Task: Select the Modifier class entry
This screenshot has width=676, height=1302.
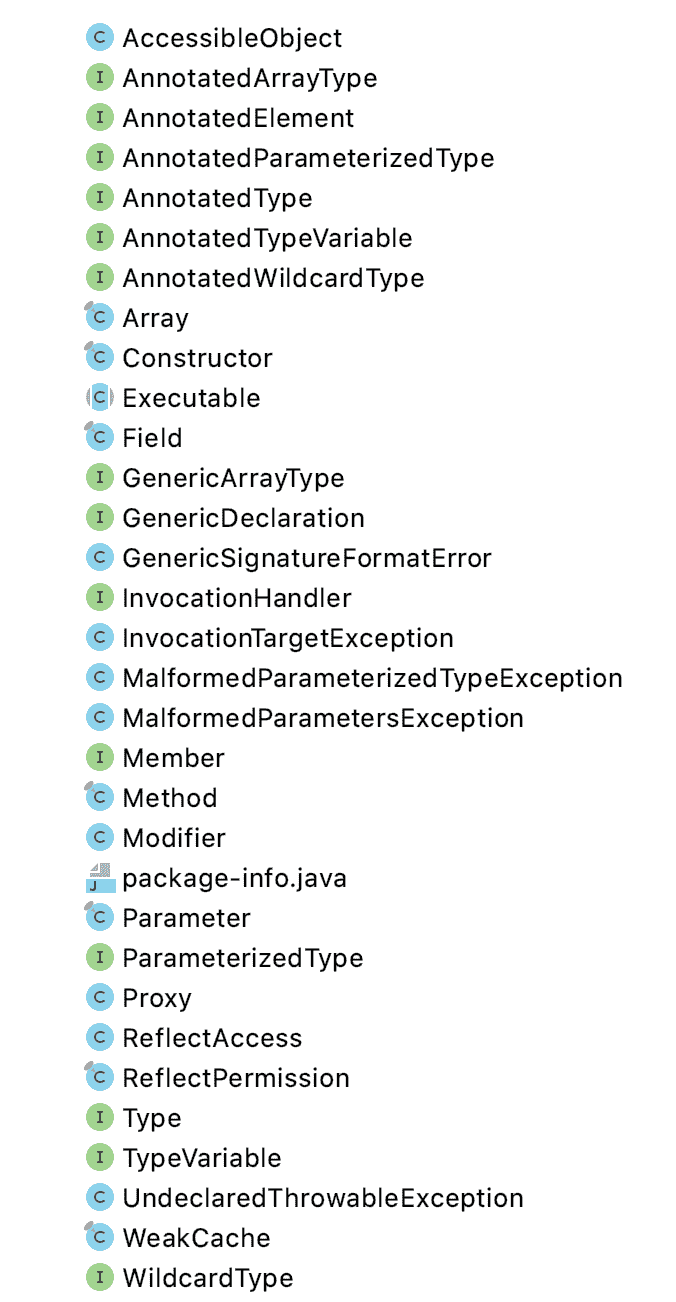Action: pos(174,838)
